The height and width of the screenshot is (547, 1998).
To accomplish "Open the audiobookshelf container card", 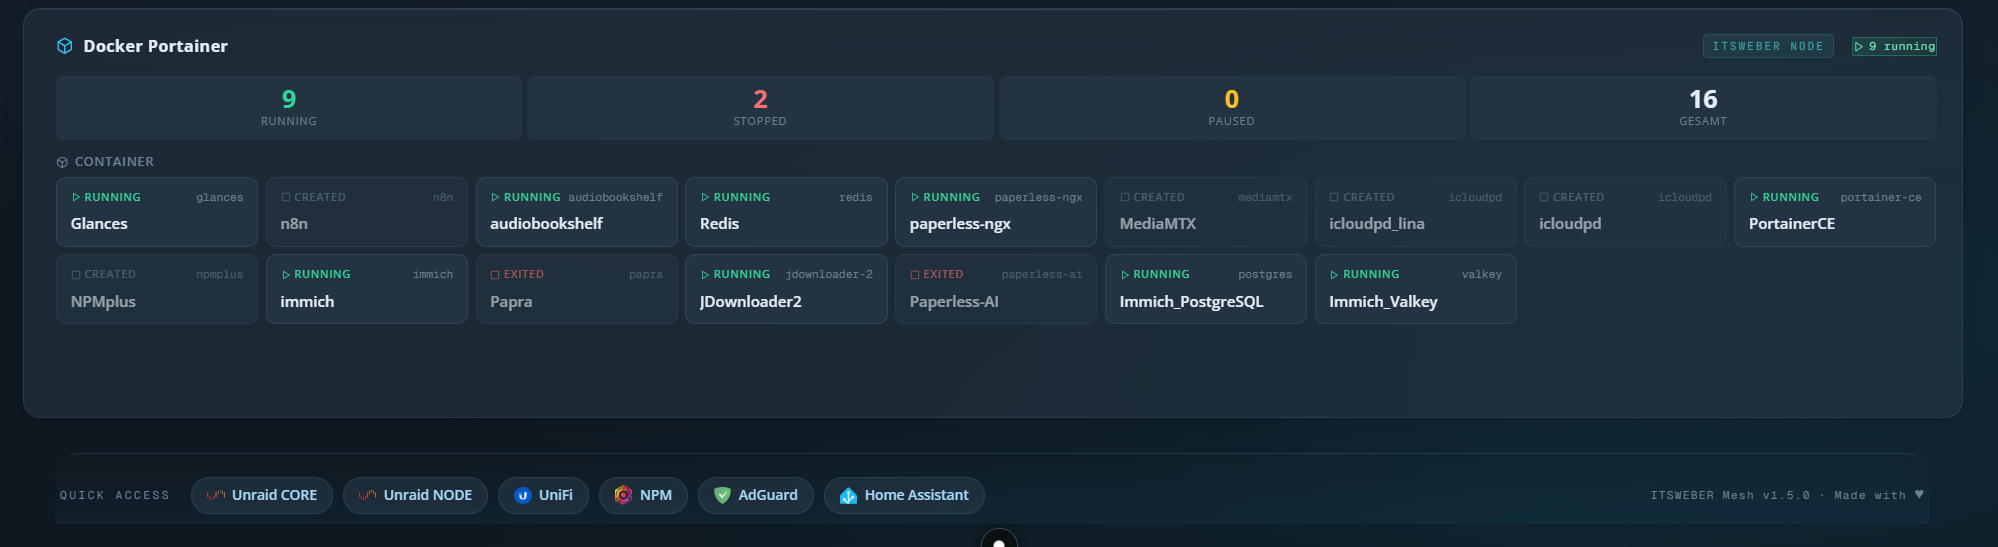I will coord(577,212).
